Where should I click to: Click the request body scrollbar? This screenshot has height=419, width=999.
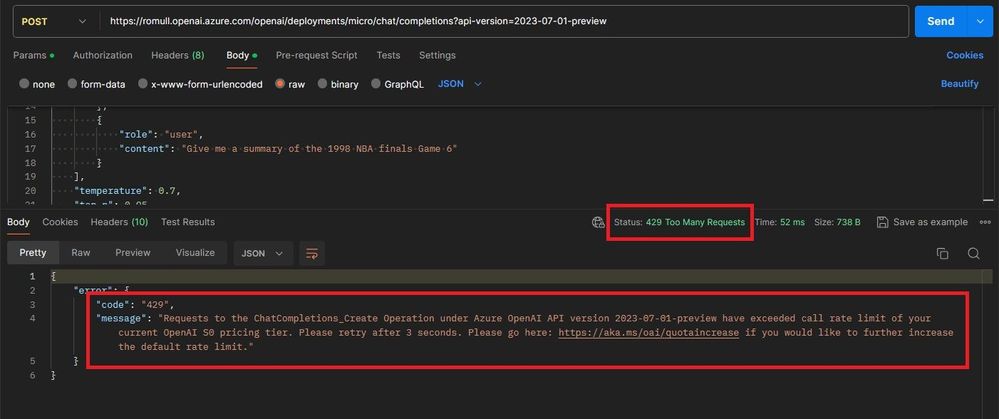(988, 199)
